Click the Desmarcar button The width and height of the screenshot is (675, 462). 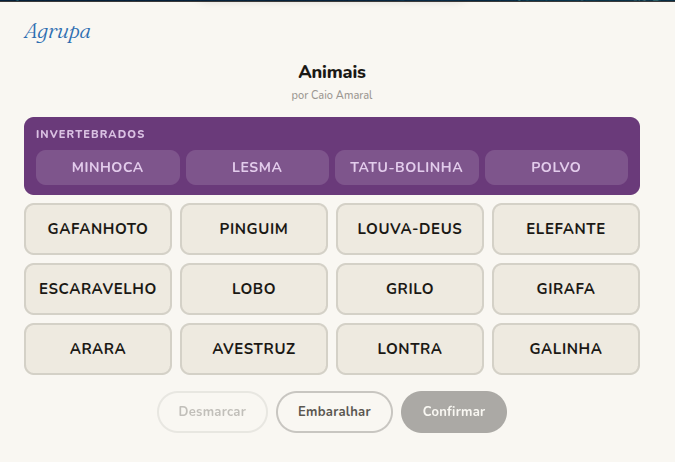[x=212, y=412]
